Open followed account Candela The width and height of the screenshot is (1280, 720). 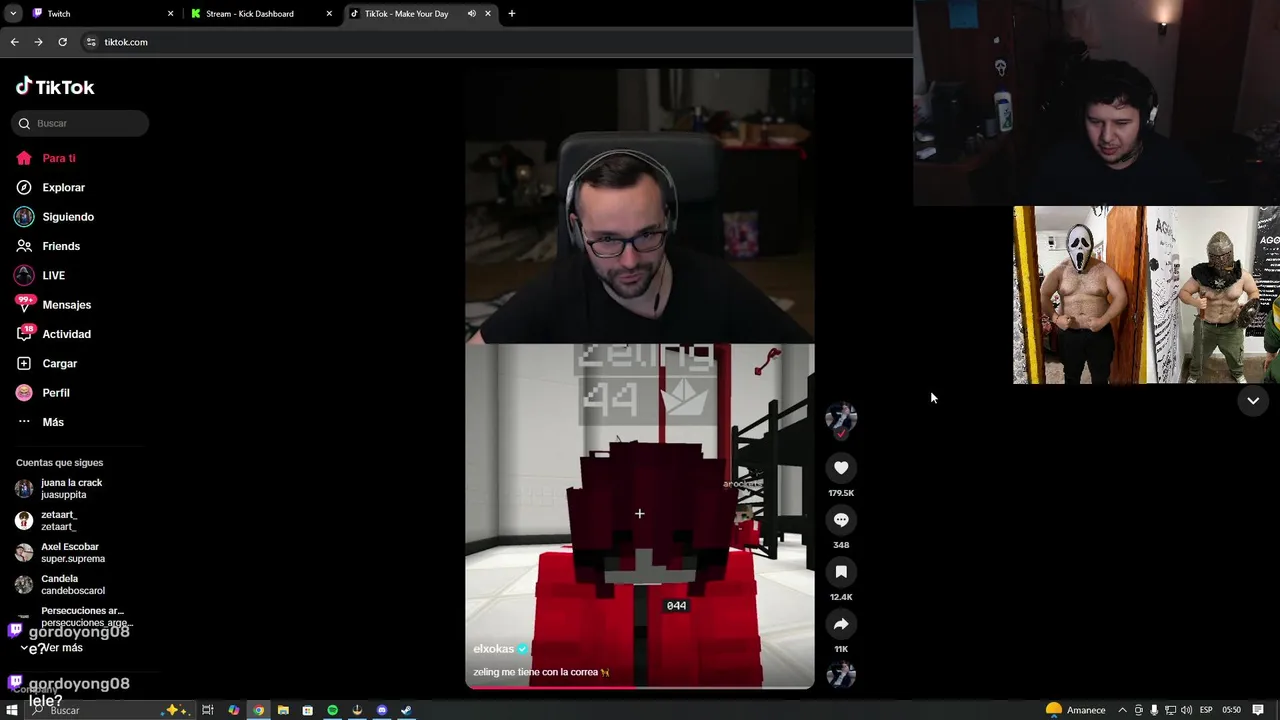pos(60,585)
